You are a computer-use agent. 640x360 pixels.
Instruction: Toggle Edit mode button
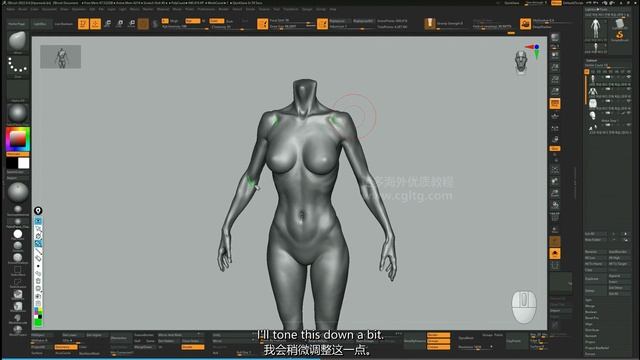[x=83, y=24]
